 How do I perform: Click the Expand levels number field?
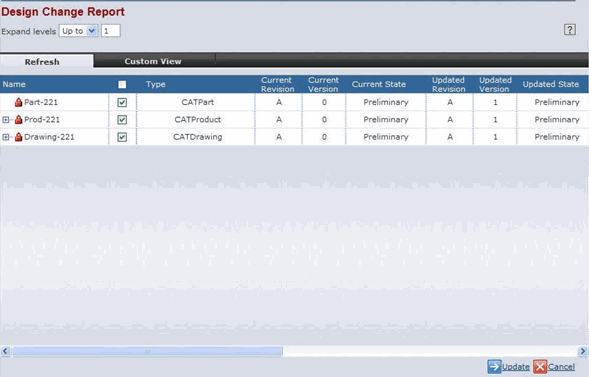click(x=110, y=31)
